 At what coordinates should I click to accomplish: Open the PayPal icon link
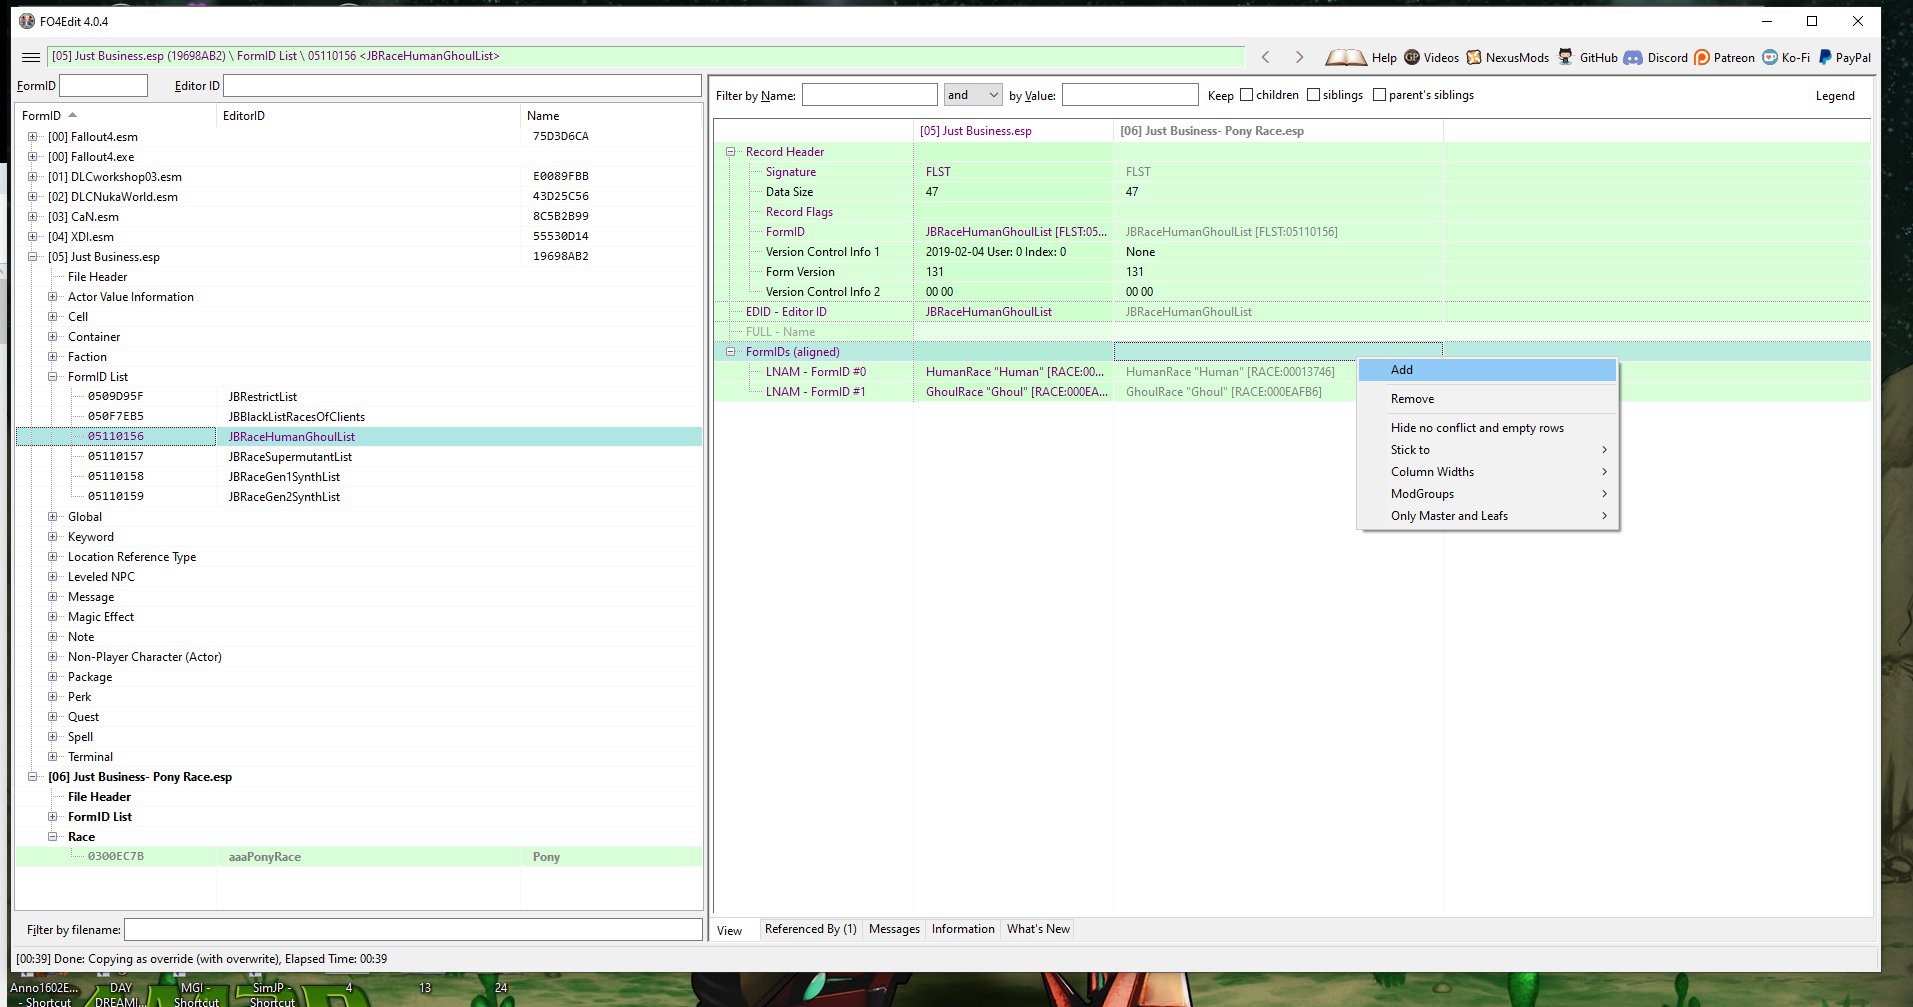pos(1825,57)
